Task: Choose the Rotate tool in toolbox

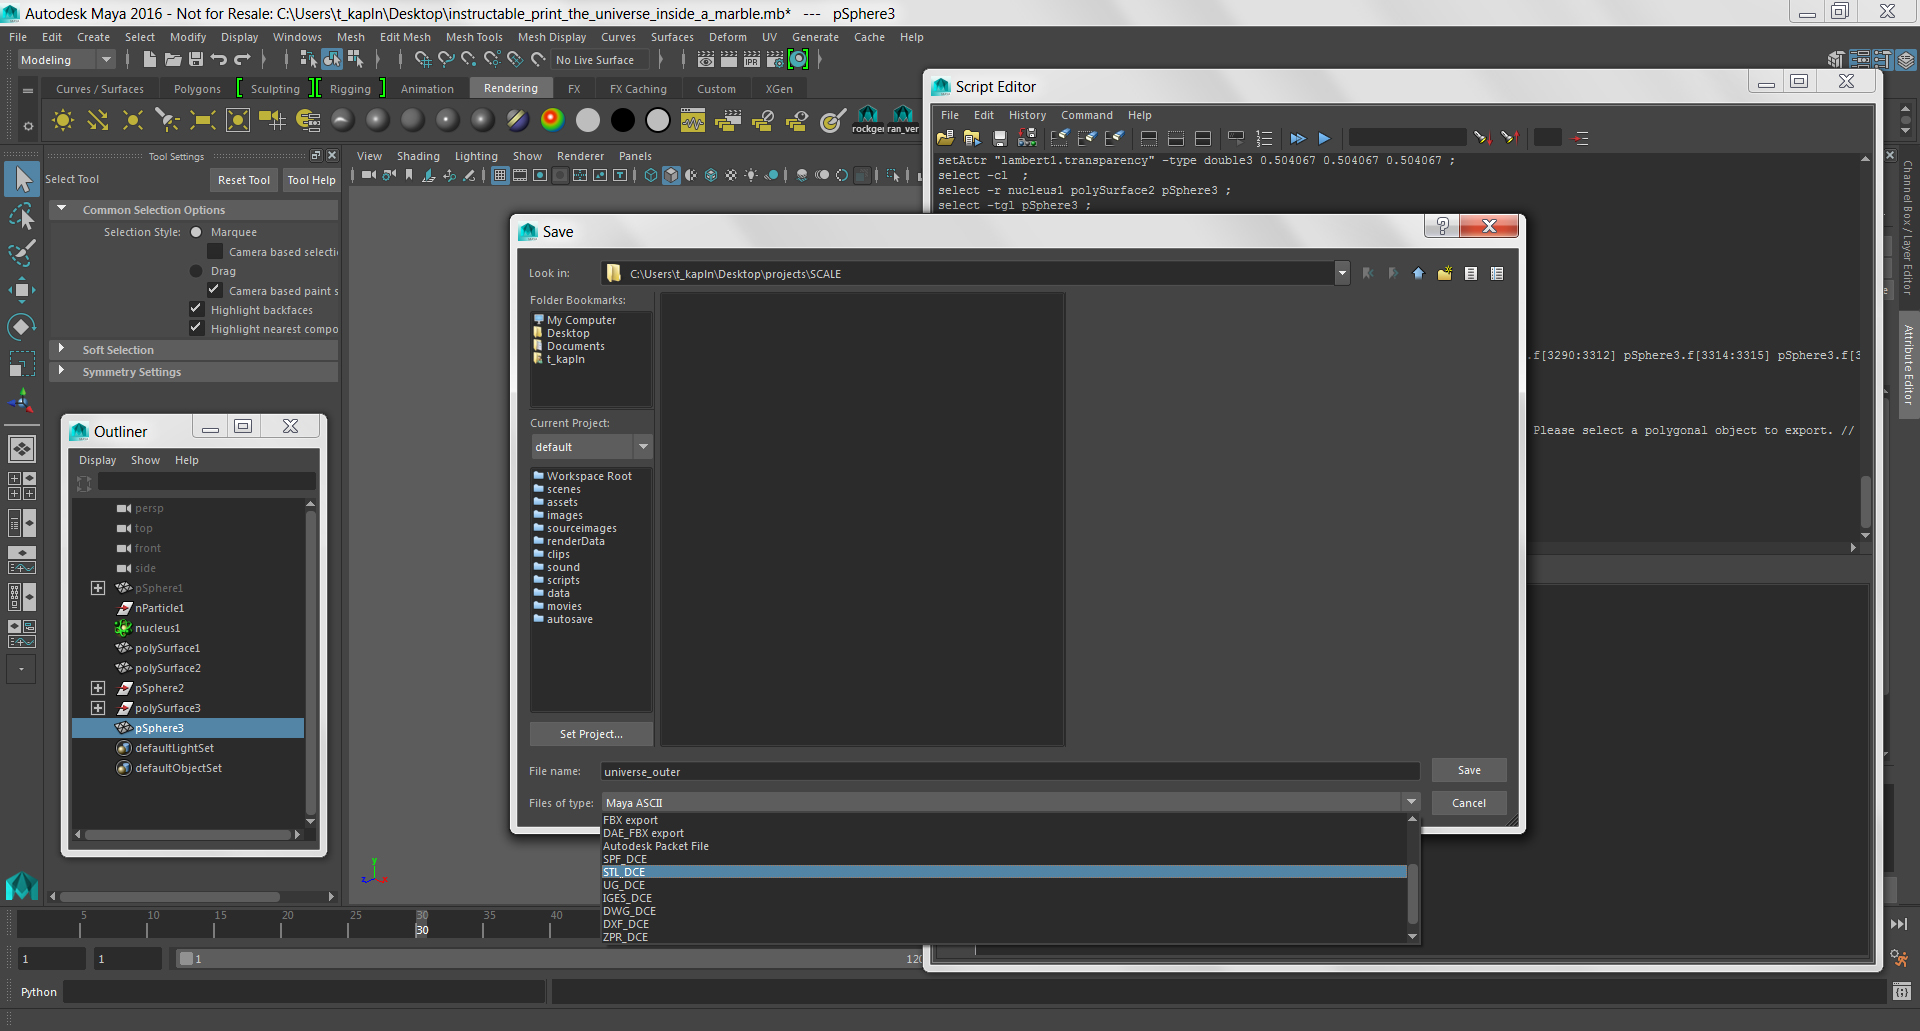Action: 21,327
